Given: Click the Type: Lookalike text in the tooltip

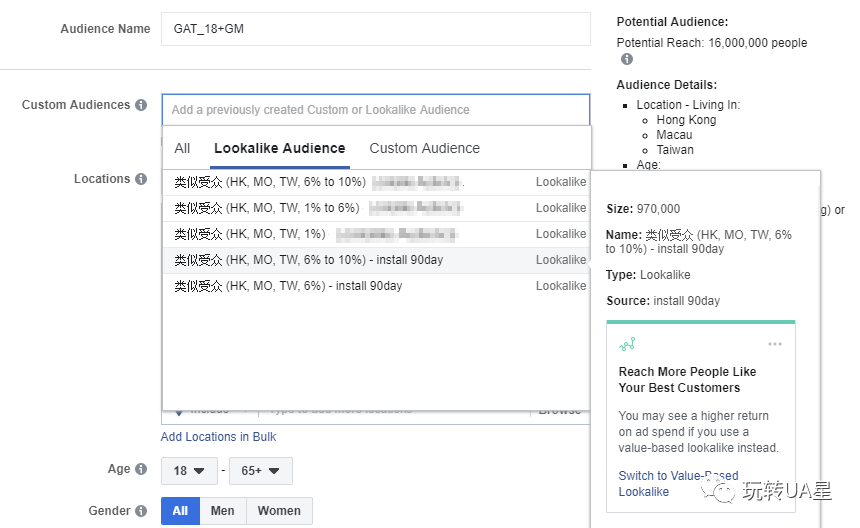Looking at the screenshot, I should (x=648, y=275).
